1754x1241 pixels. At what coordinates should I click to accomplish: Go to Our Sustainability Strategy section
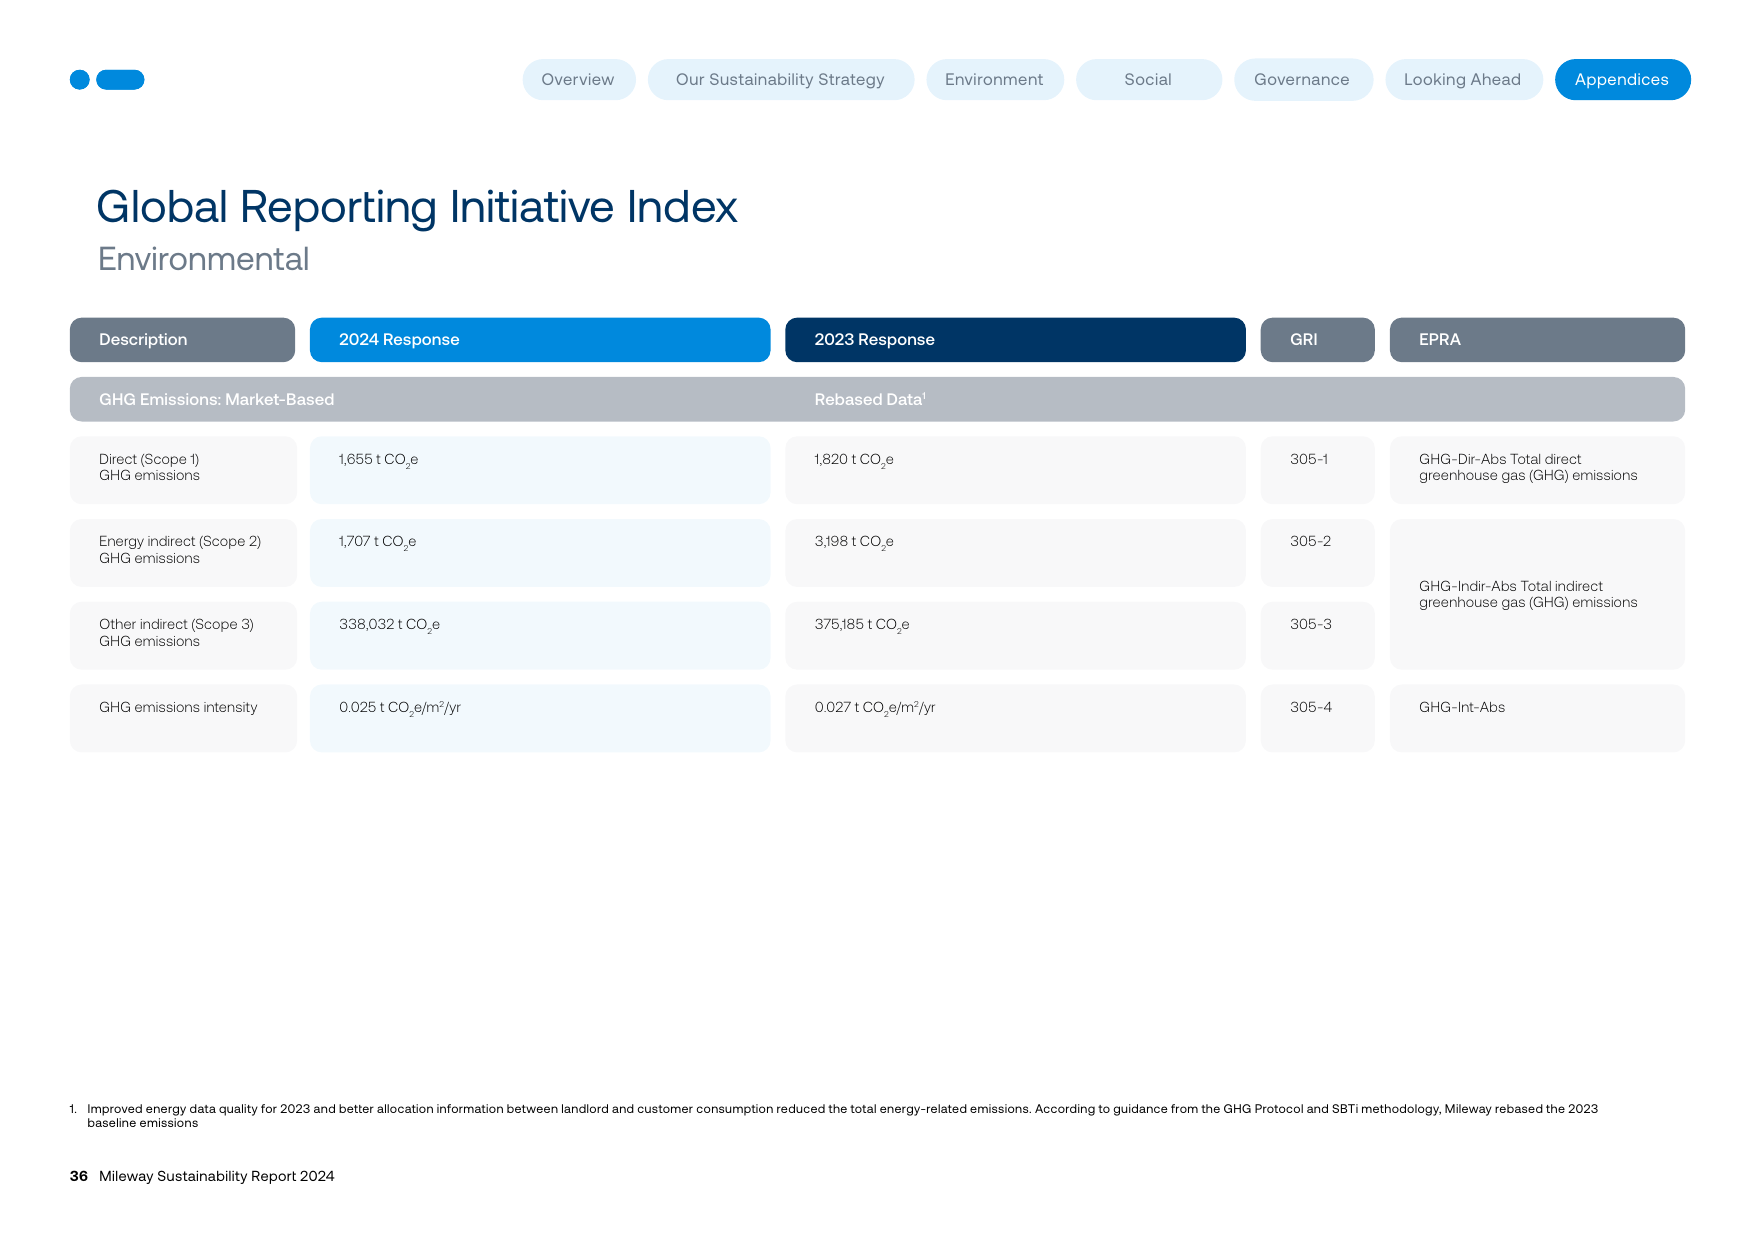[x=780, y=80]
